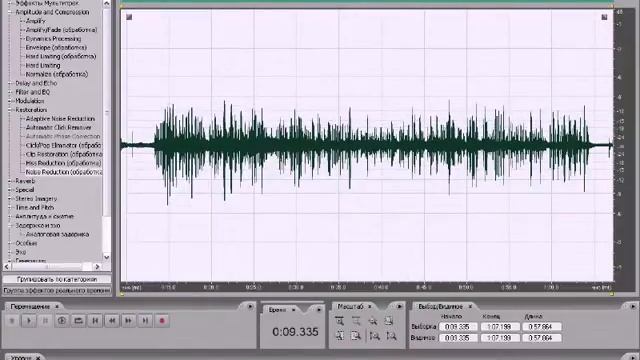The height and width of the screenshot is (360, 640).
Task: Select Normalize (обработка) effect
Action: pyautogui.click(x=57, y=74)
